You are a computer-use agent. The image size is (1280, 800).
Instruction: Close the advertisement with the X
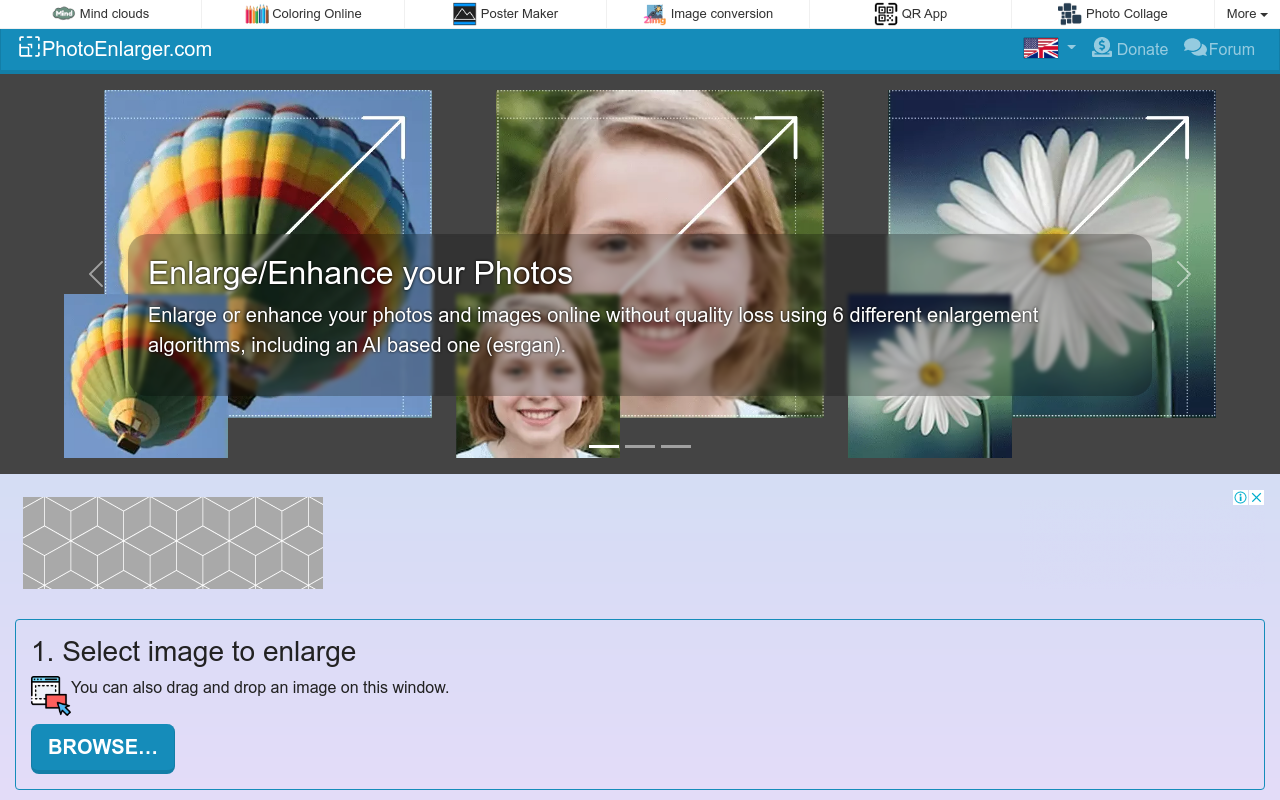1257,498
